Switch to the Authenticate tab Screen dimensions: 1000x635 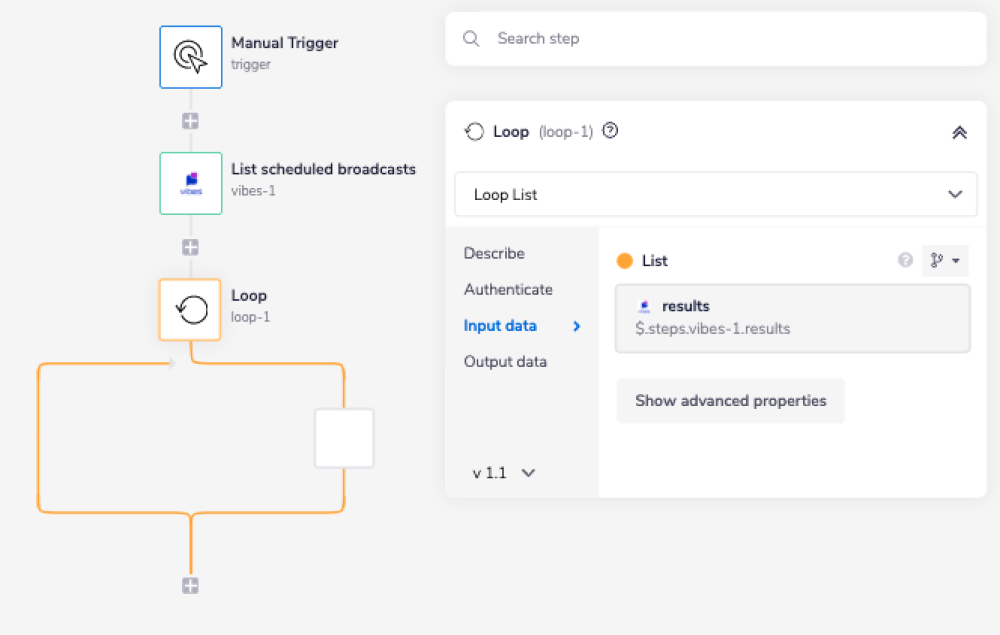[x=508, y=289]
